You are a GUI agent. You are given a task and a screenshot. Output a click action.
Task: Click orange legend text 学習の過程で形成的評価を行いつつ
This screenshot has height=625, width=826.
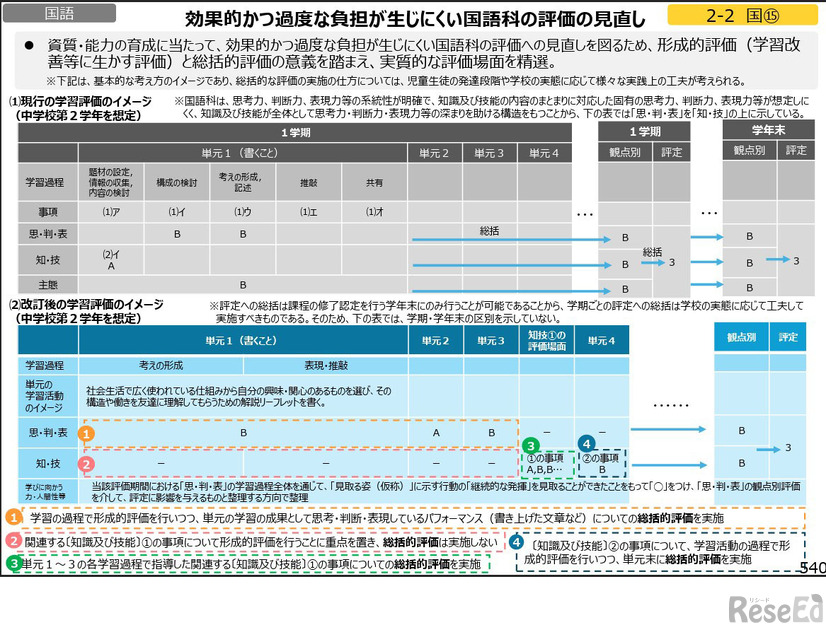[377, 518]
